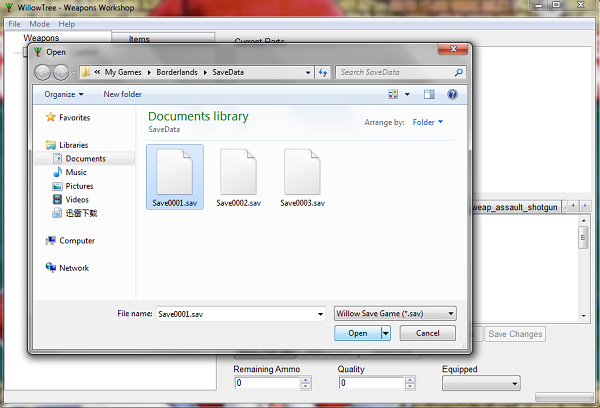Open the Help menu in WillowTree
This screenshot has width=600, height=408.
click(x=67, y=24)
